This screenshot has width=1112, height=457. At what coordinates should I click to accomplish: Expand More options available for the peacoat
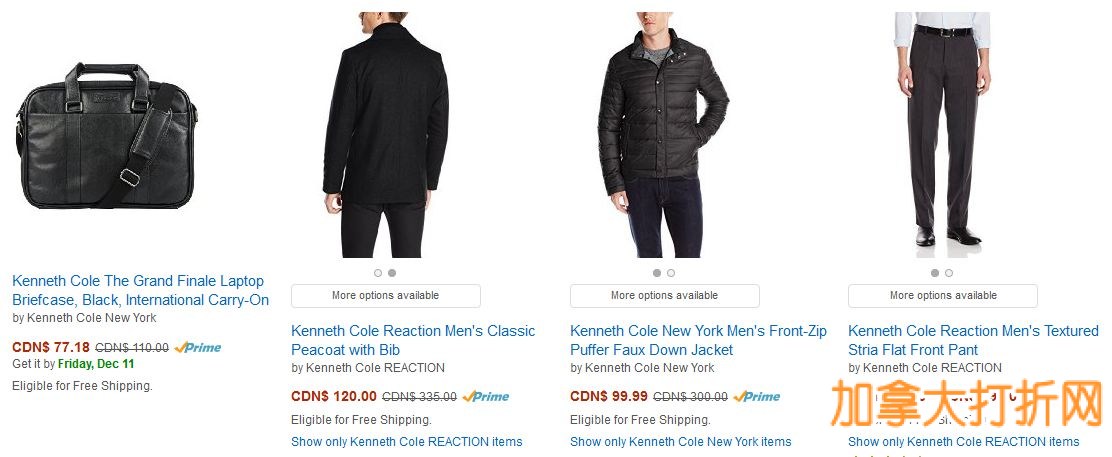coord(385,296)
